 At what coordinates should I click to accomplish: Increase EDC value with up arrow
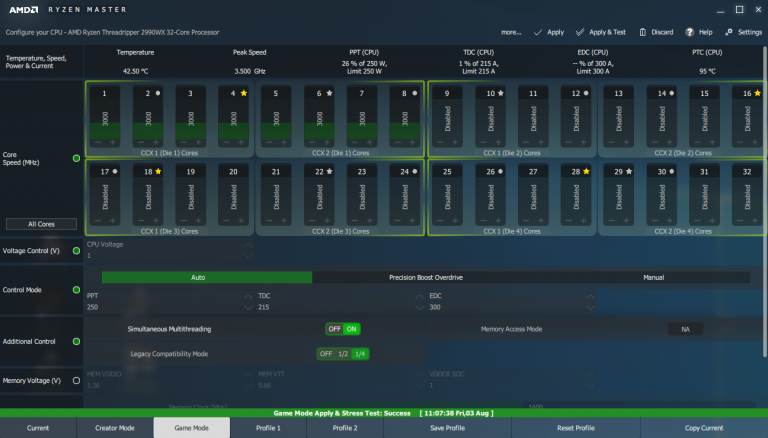click(591, 296)
